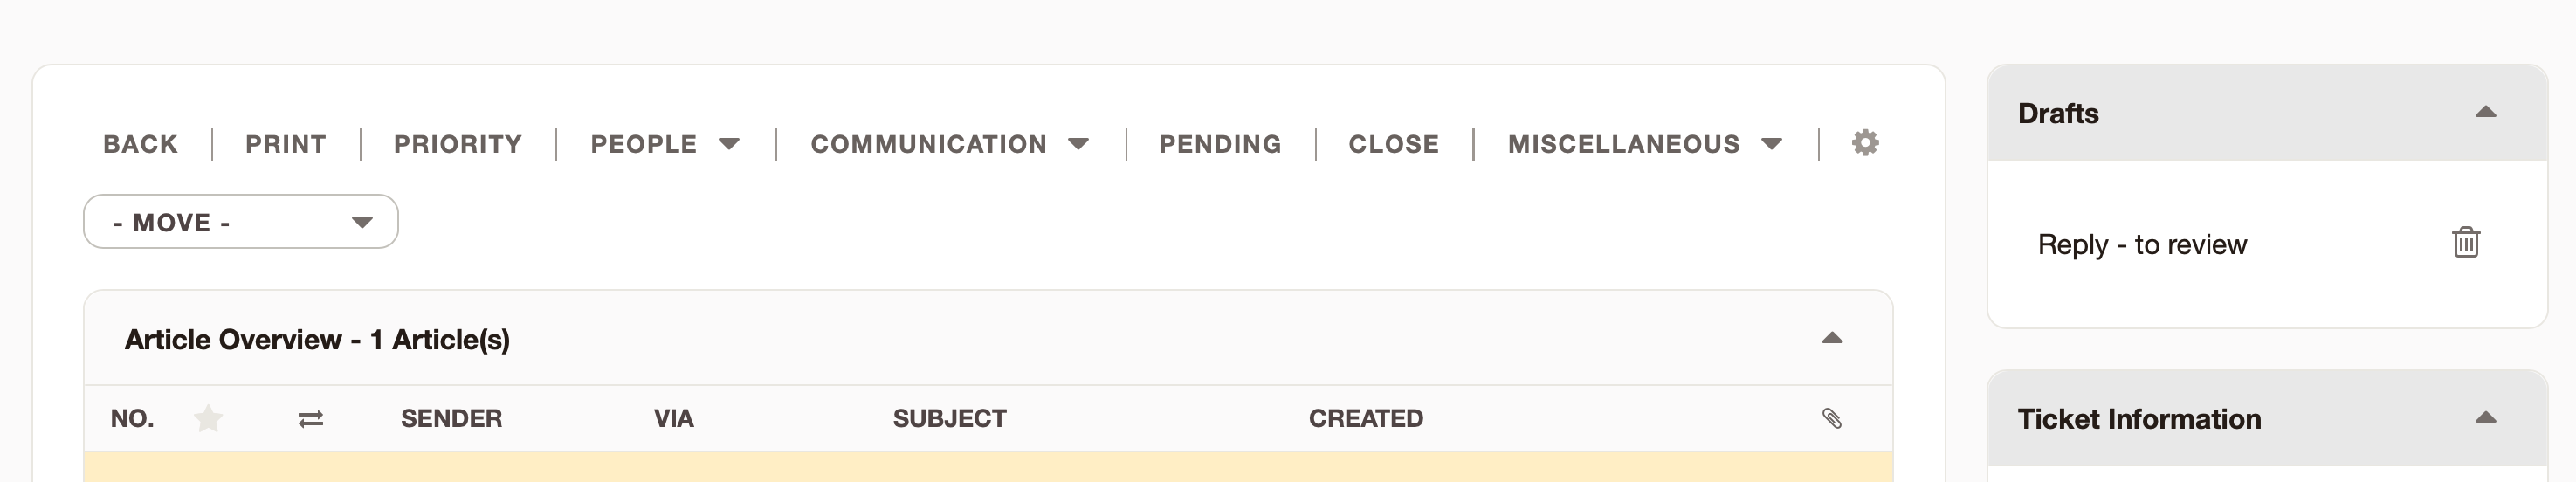This screenshot has height=482, width=2576.
Task: Click the direction arrows column icon
Action: click(x=311, y=419)
